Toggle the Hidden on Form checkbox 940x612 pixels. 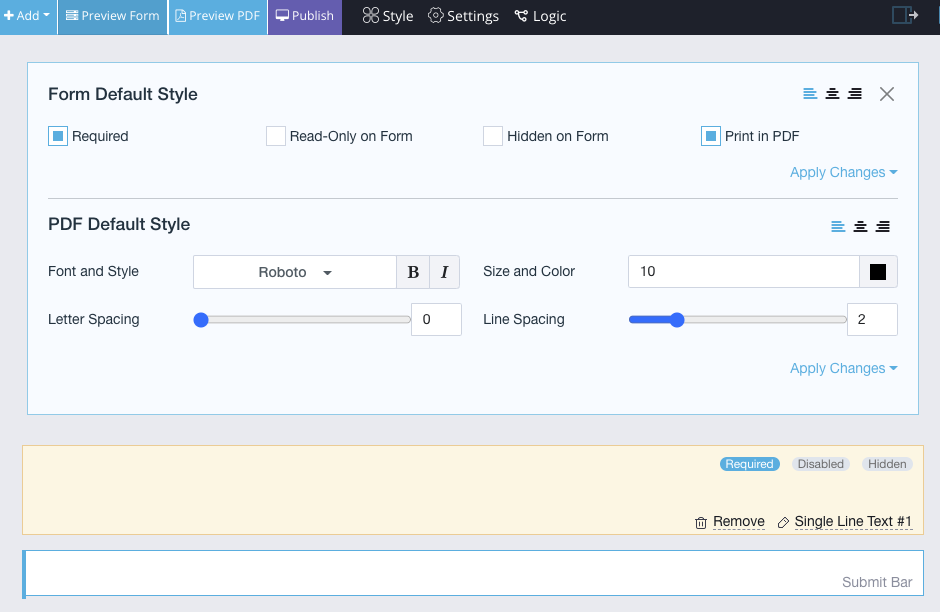click(493, 136)
